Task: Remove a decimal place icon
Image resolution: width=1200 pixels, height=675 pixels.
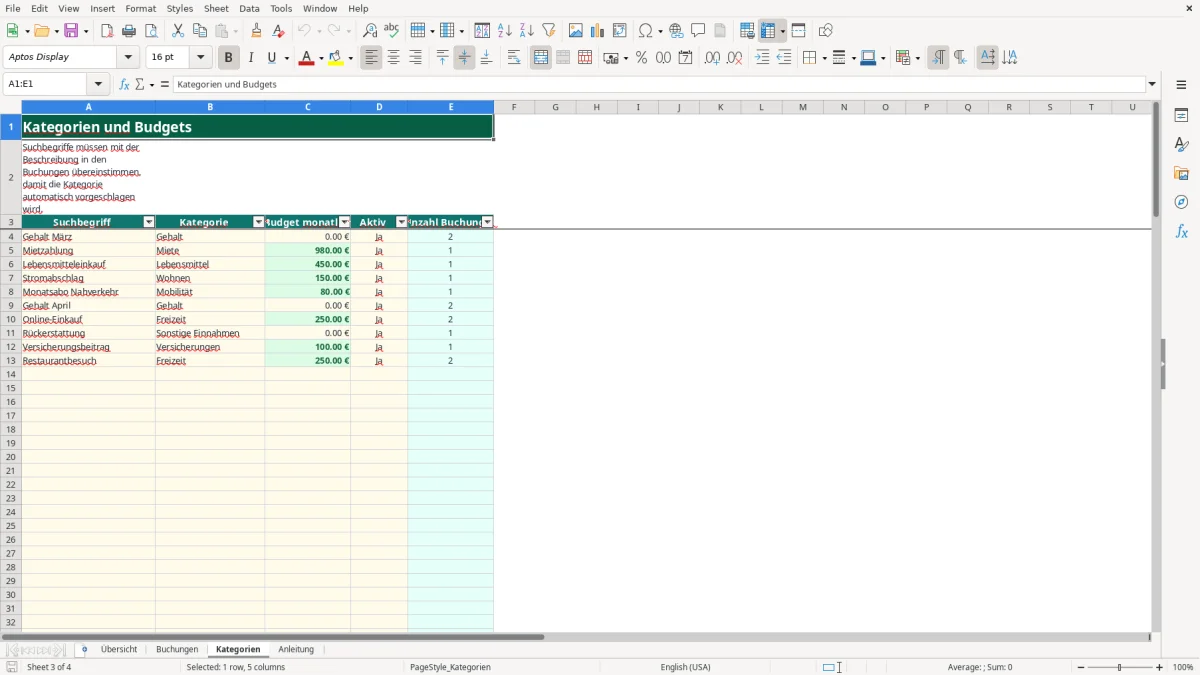Action: pos(734,58)
